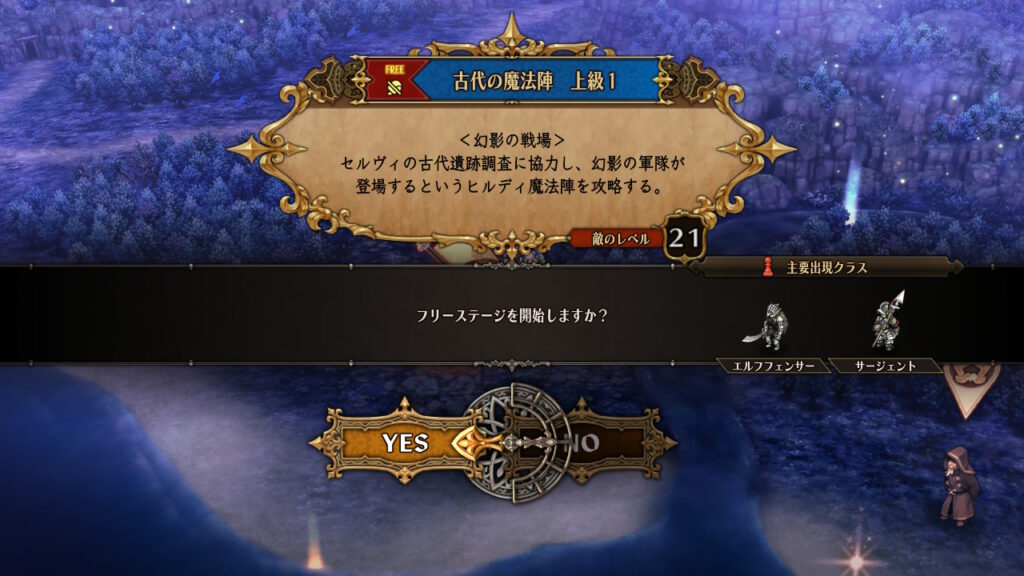The image size is (1024, 576).
Task: Click the 古代の魔法陣 上級1 stage title
Action: tap(534, 81)
